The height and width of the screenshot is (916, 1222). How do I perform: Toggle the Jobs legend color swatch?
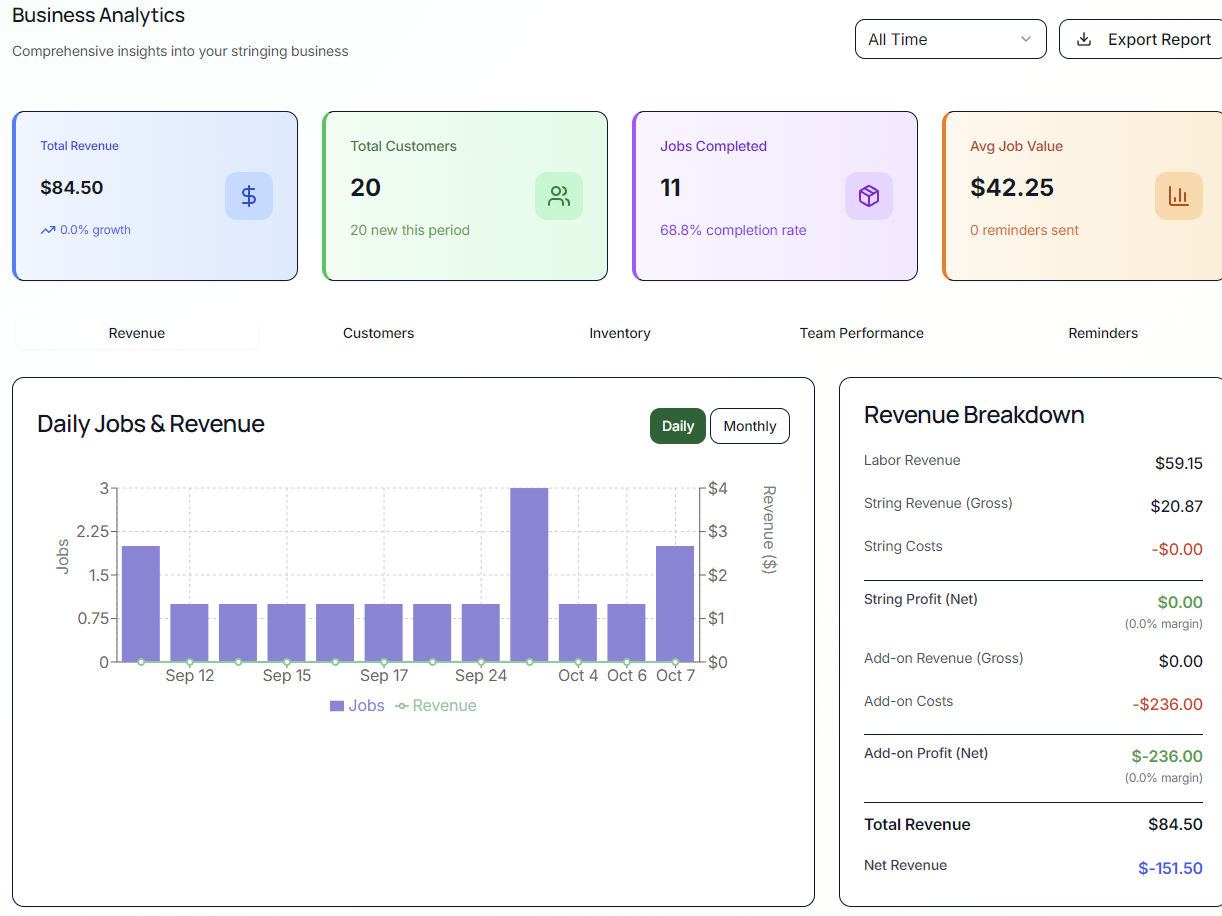(x=337, y=706)
